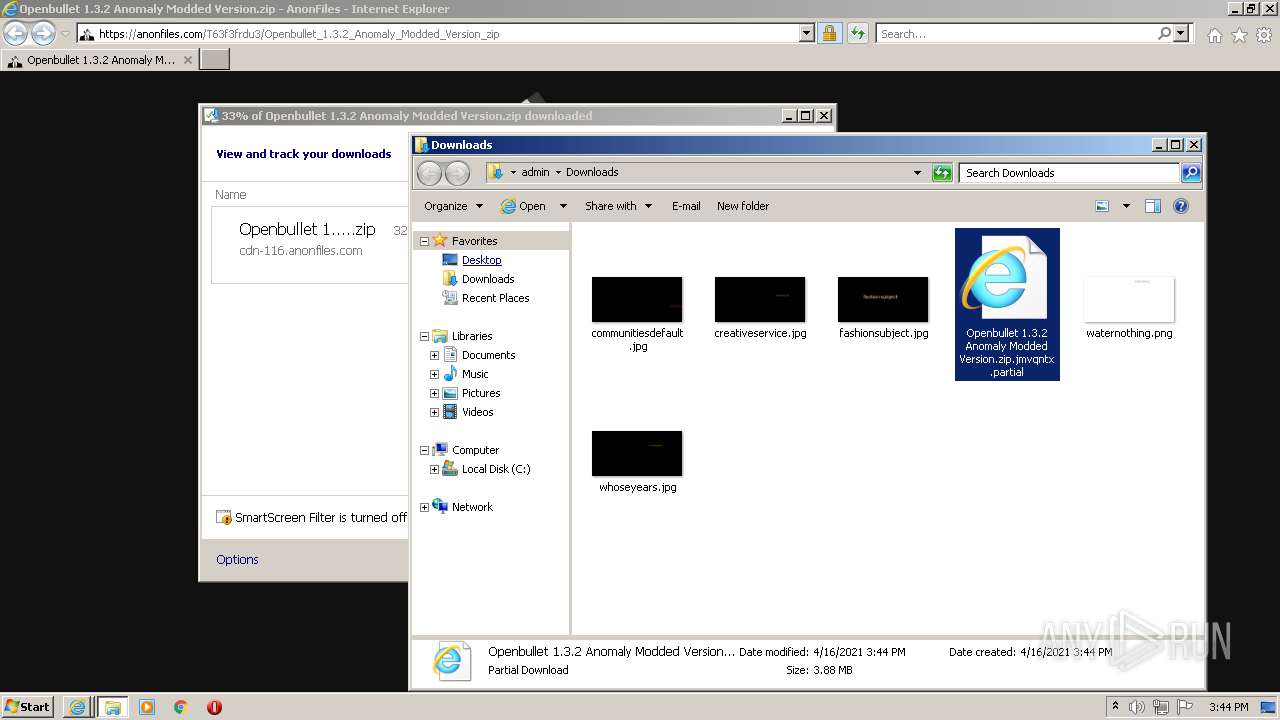Click IE refresh icon next to lock

coord(857,33)
